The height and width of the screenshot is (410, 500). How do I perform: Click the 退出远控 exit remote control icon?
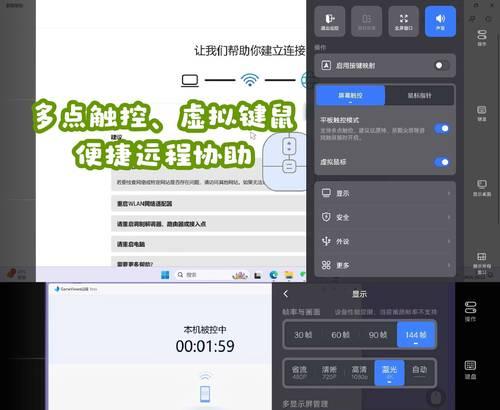330,21
